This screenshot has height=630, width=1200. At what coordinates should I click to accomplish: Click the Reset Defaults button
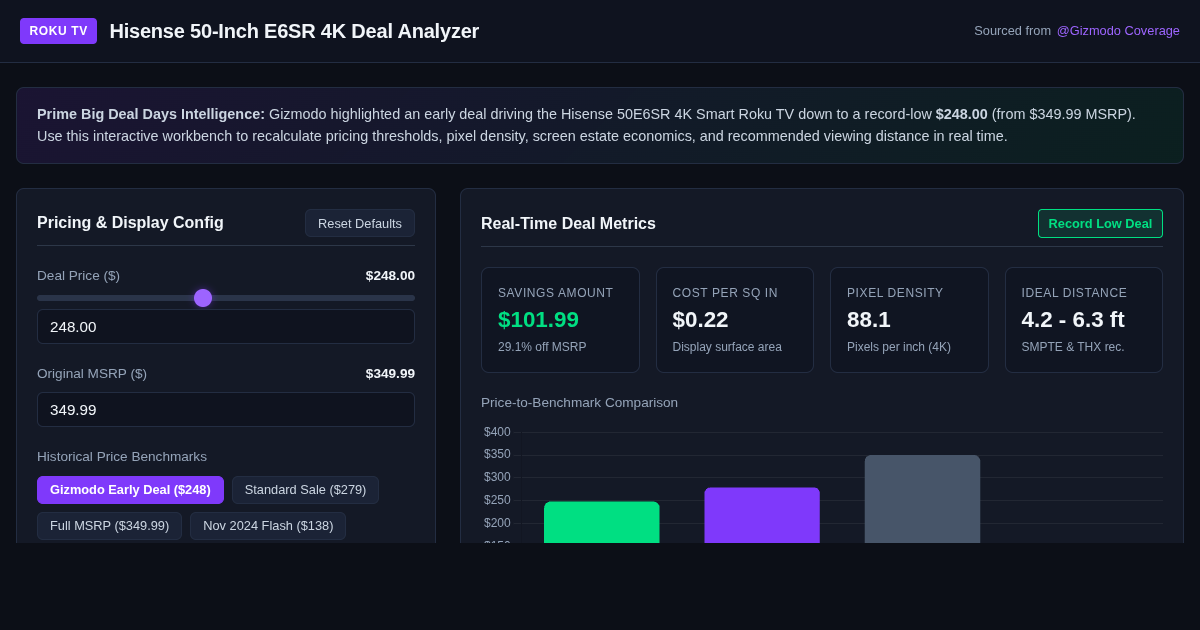(x=360, y=223)
